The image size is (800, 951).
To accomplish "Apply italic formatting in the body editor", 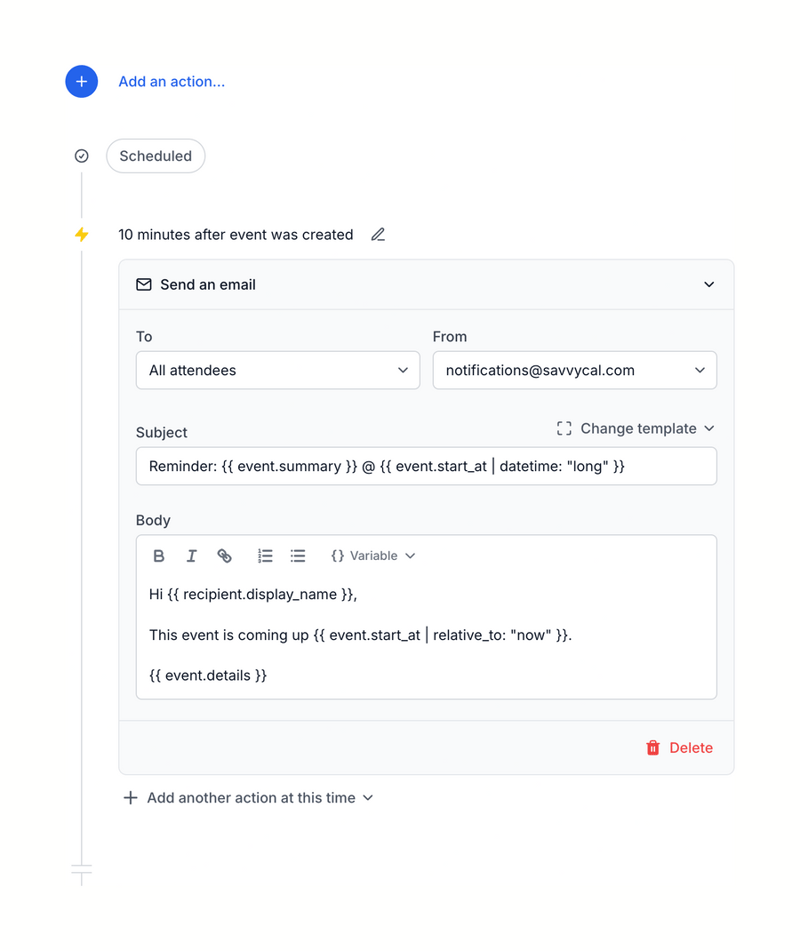I will (191, 555).
